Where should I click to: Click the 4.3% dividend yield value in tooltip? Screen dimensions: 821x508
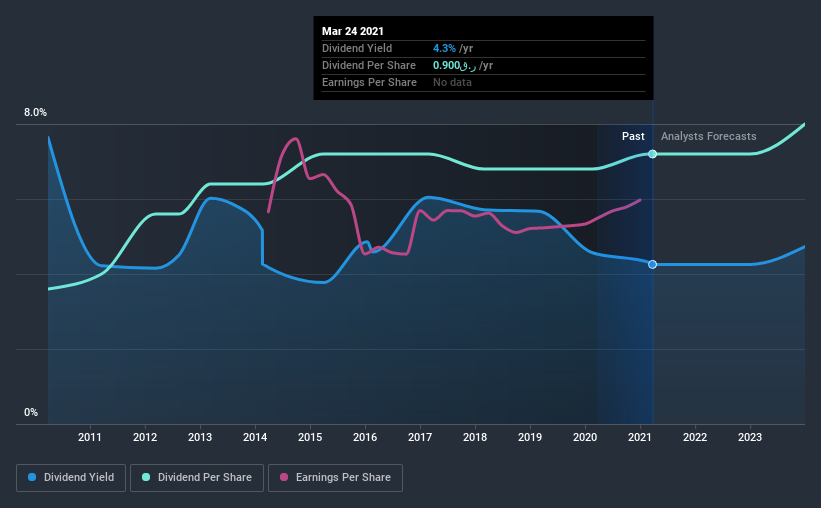(x=444, y=48)
